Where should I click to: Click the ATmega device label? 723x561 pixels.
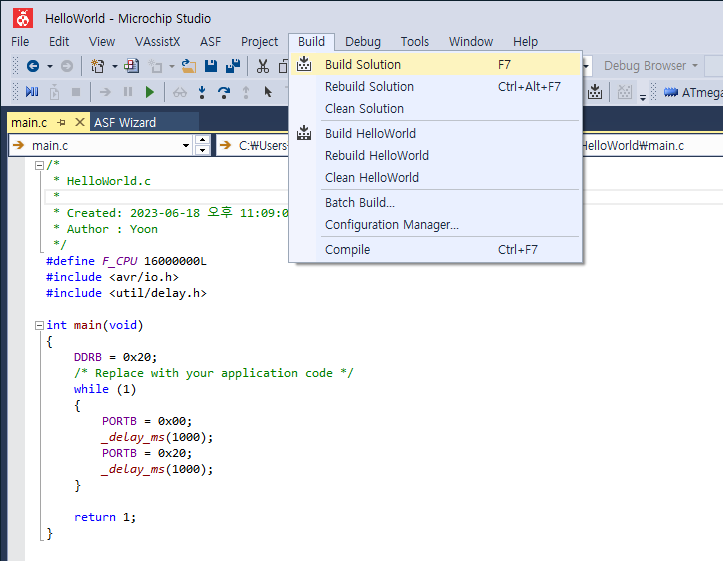tap(702, 93)
